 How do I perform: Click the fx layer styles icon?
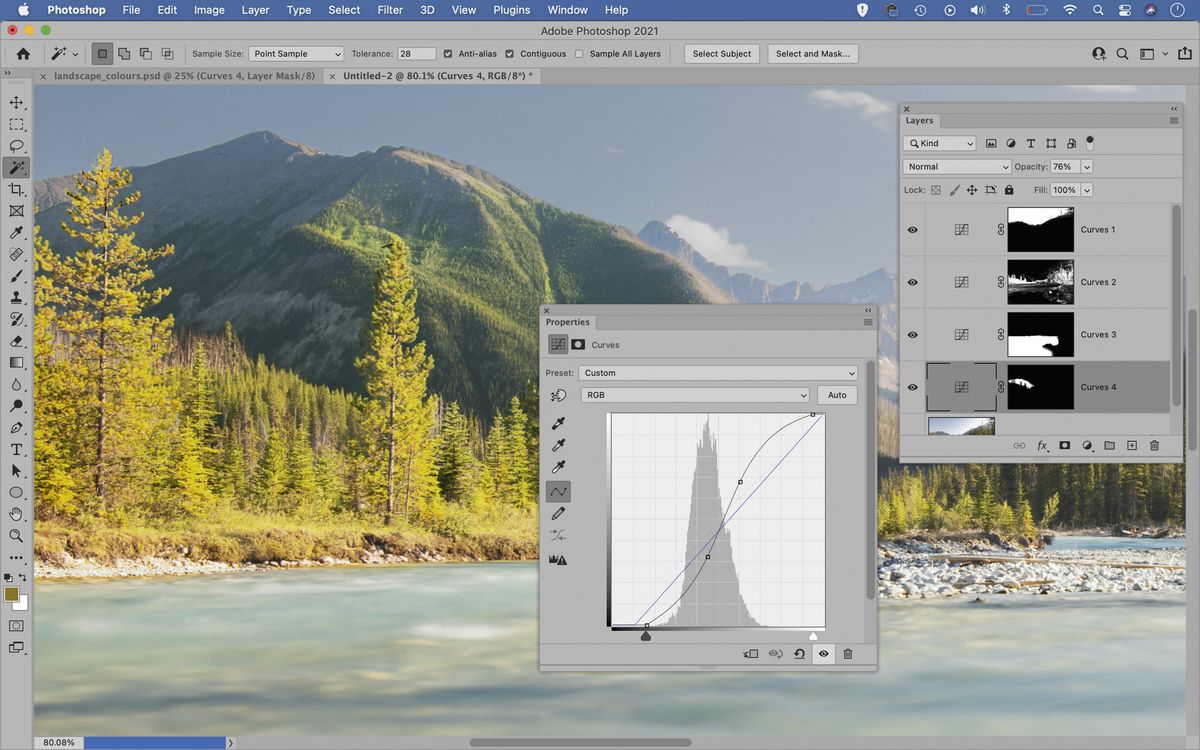point(1042,445)
